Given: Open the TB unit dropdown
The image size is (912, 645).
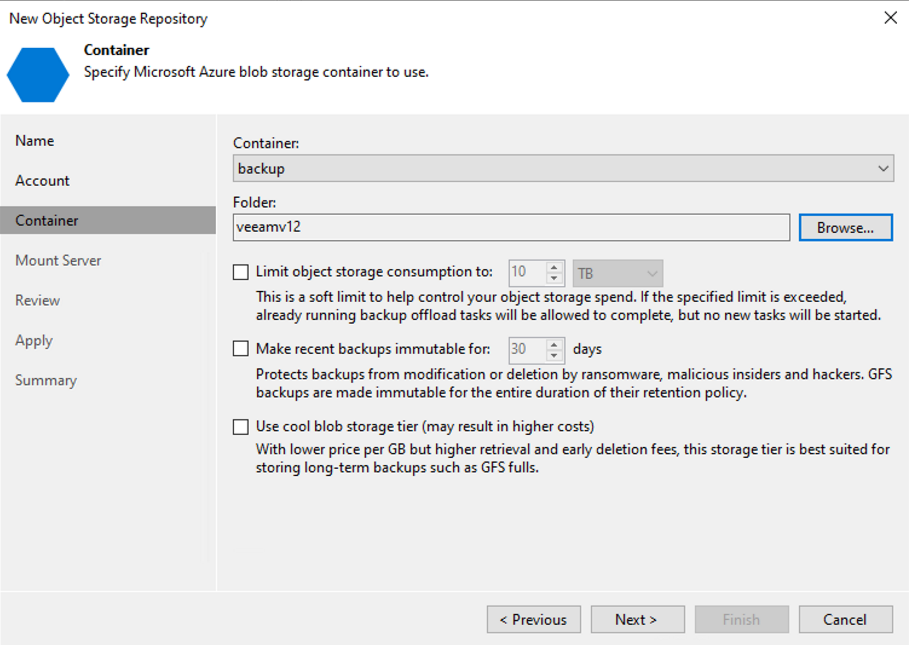Looking at the screenshot, I should click(617, 273).
